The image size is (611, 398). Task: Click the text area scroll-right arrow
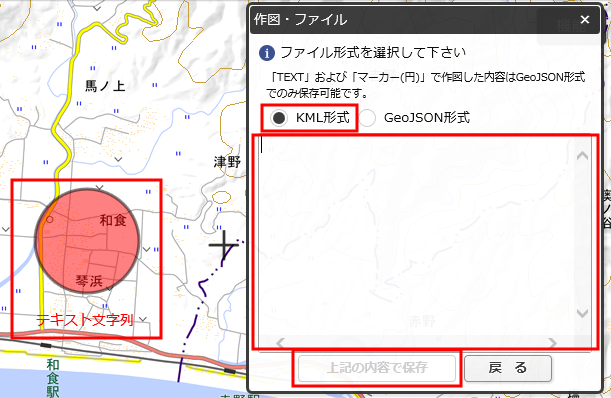(x=553, y=343)
